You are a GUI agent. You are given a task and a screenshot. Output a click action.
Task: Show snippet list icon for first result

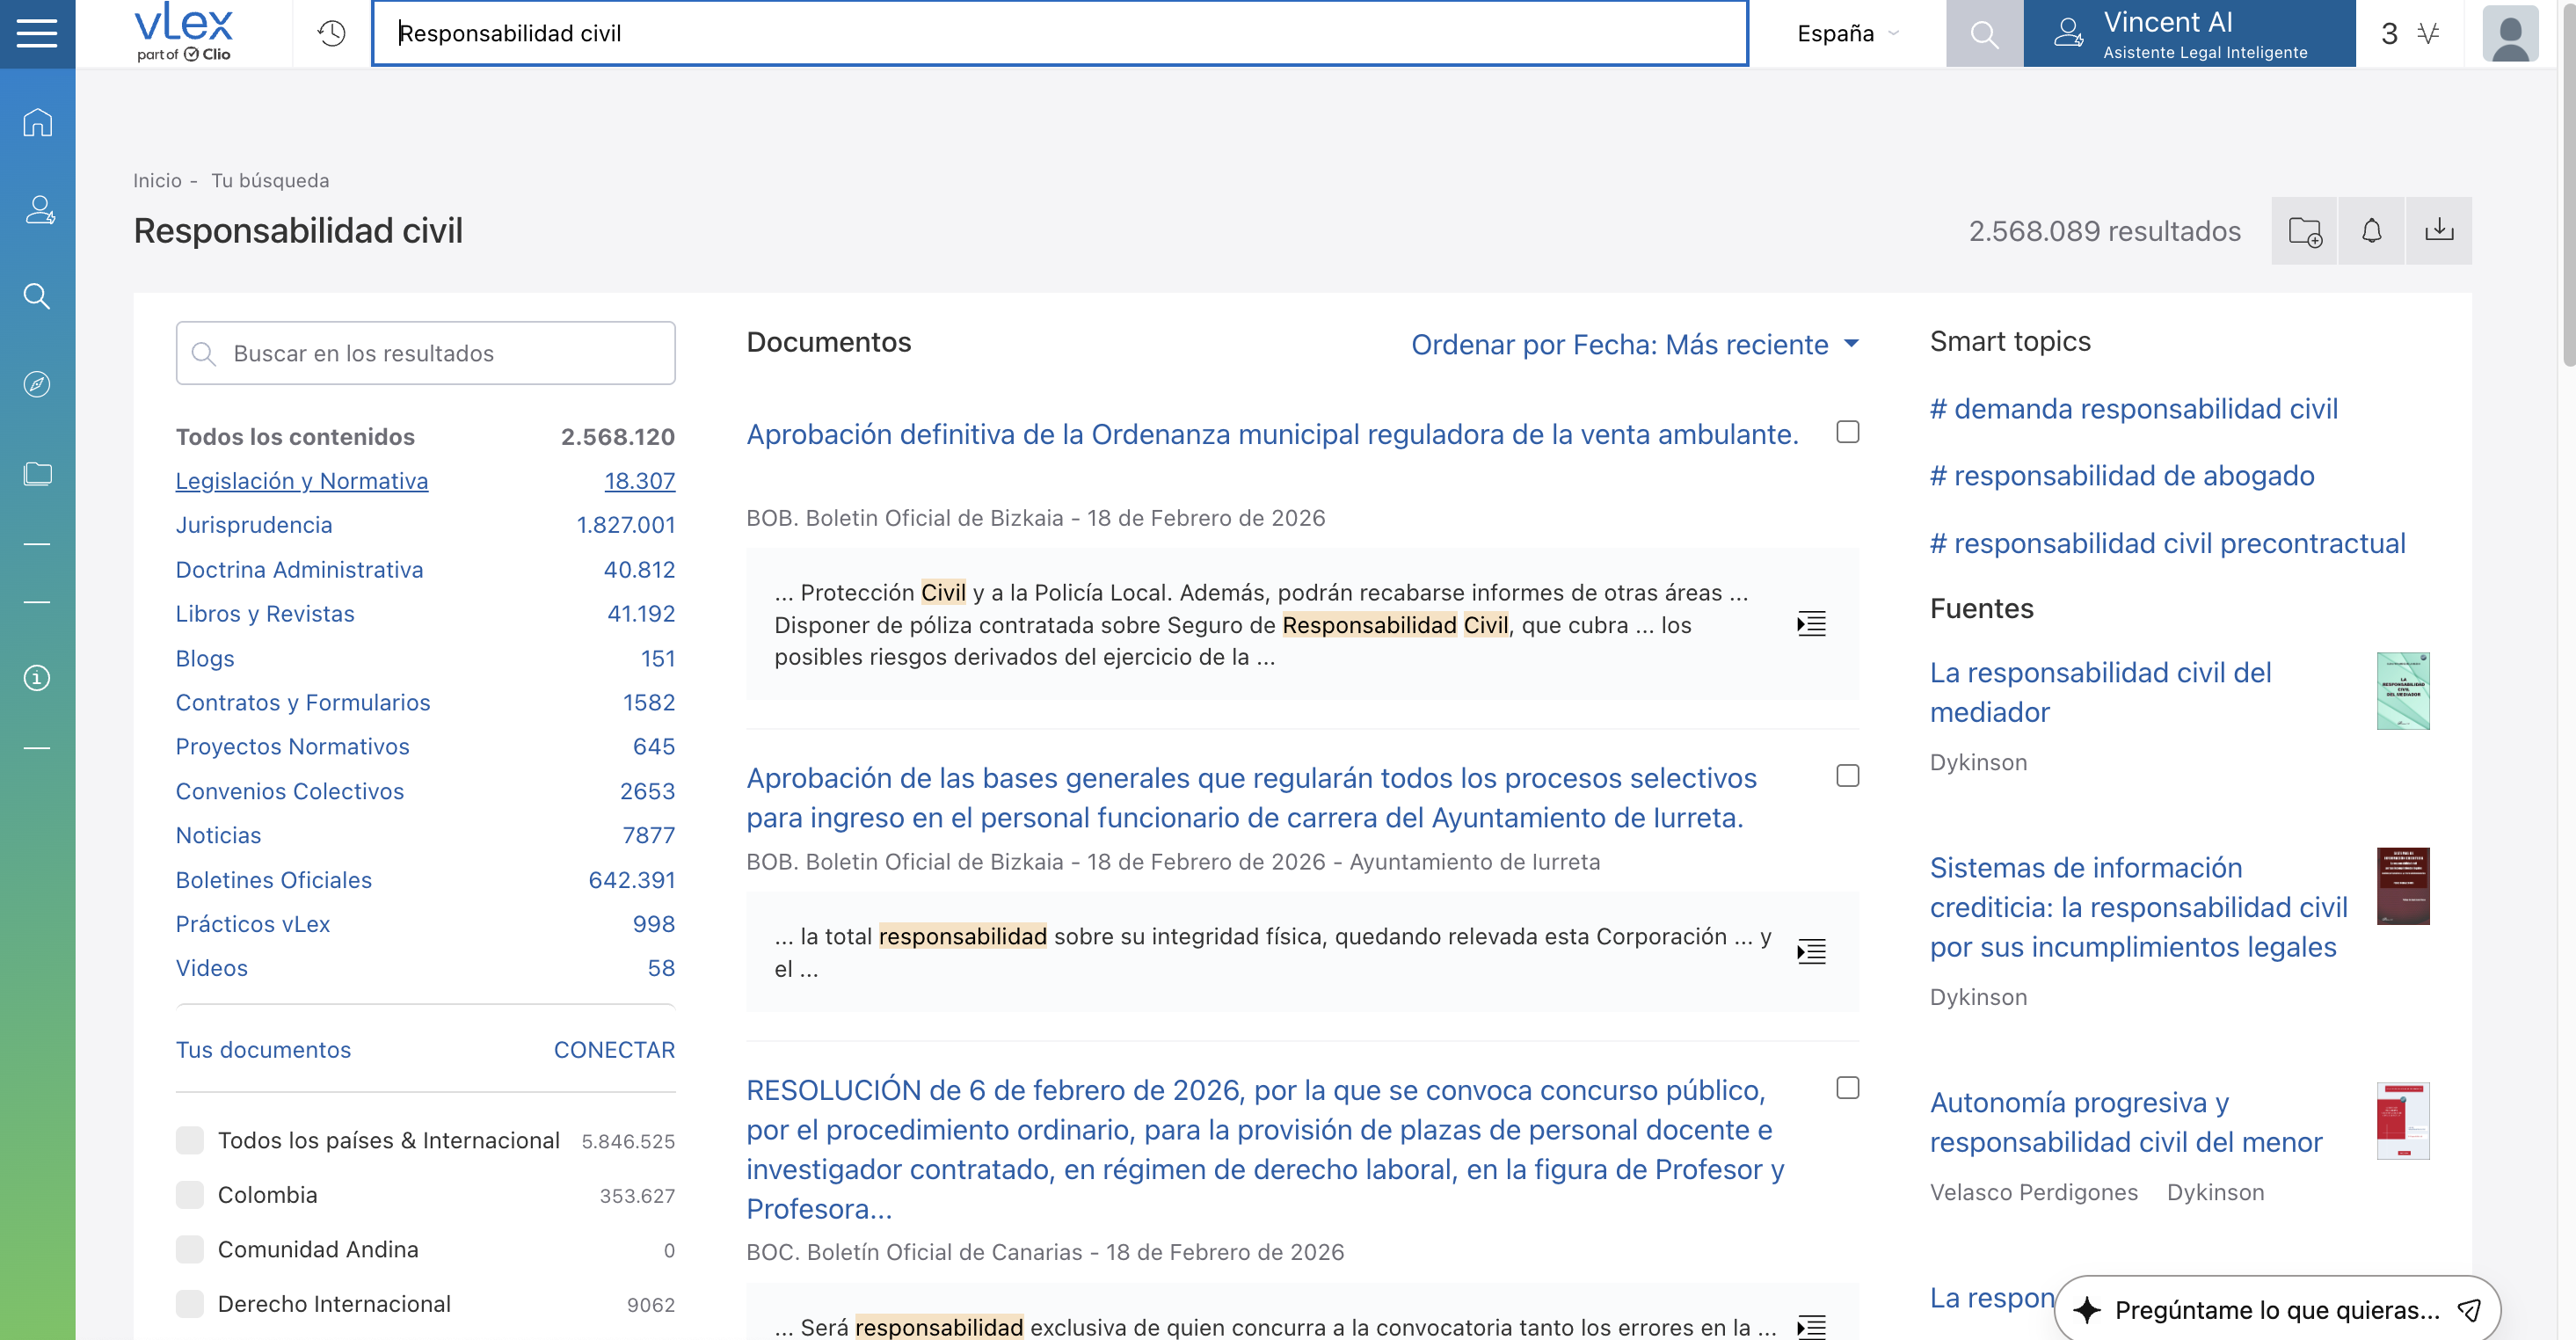coord(1811,624)
